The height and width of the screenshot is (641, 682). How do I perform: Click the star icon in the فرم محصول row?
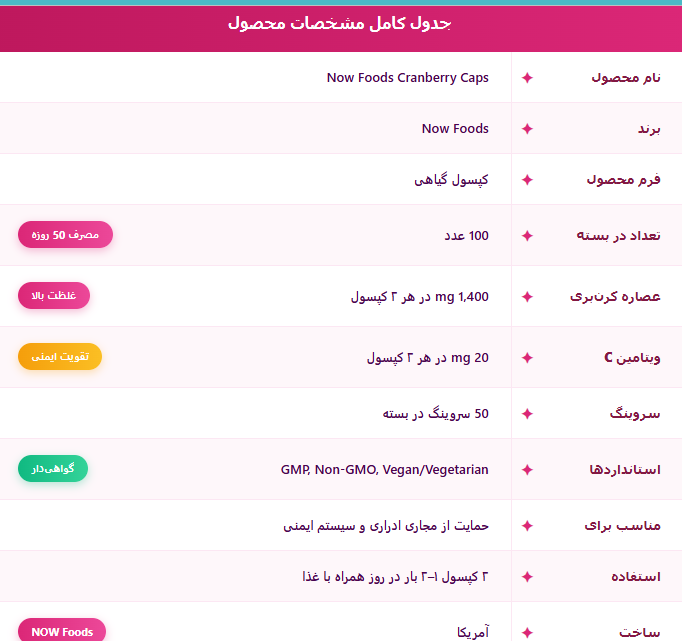[527, 180]
